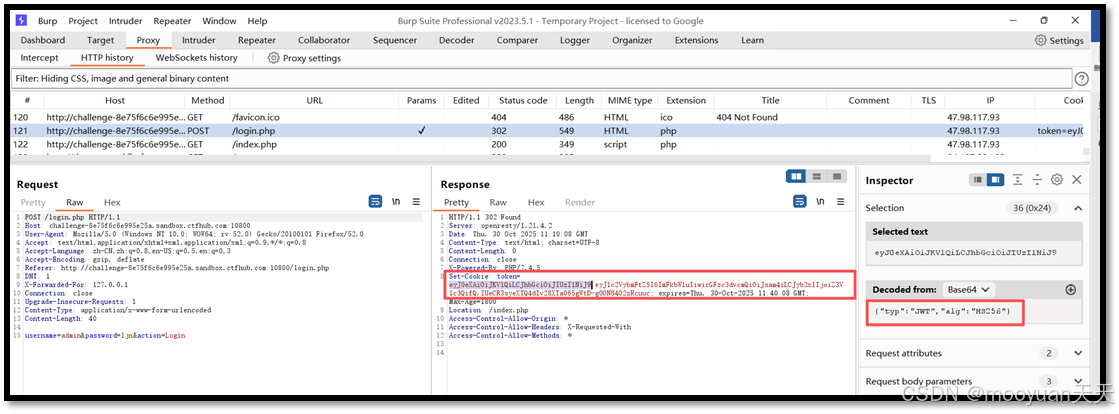Screen dimensions: 1119x414
Task: Open the Request panel hamburger menu
Action: [x=417, y=202]
